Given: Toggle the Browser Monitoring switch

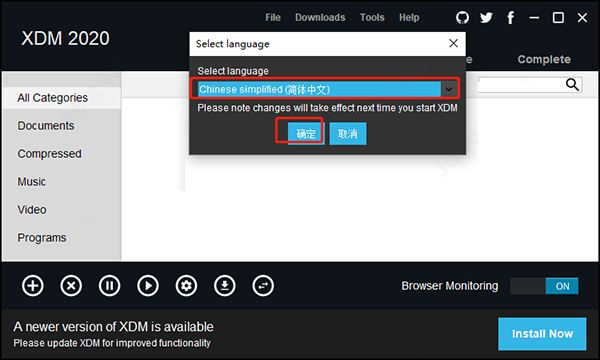Looking at the screenshot, I should (544, 286).
